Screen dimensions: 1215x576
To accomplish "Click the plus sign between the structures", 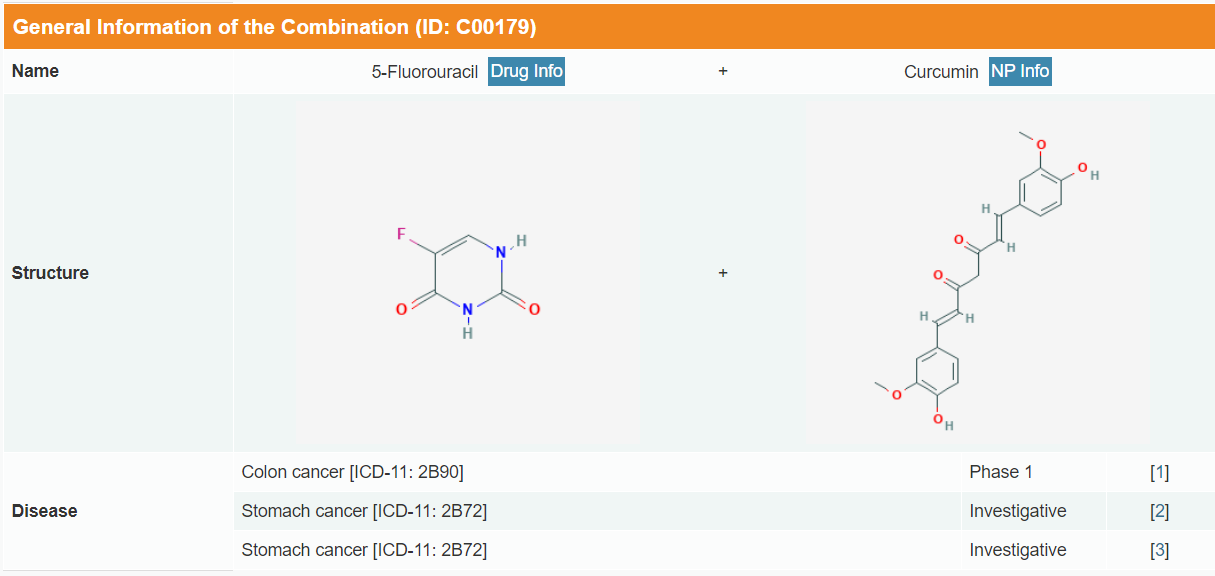I will click(x=723, y=273).
